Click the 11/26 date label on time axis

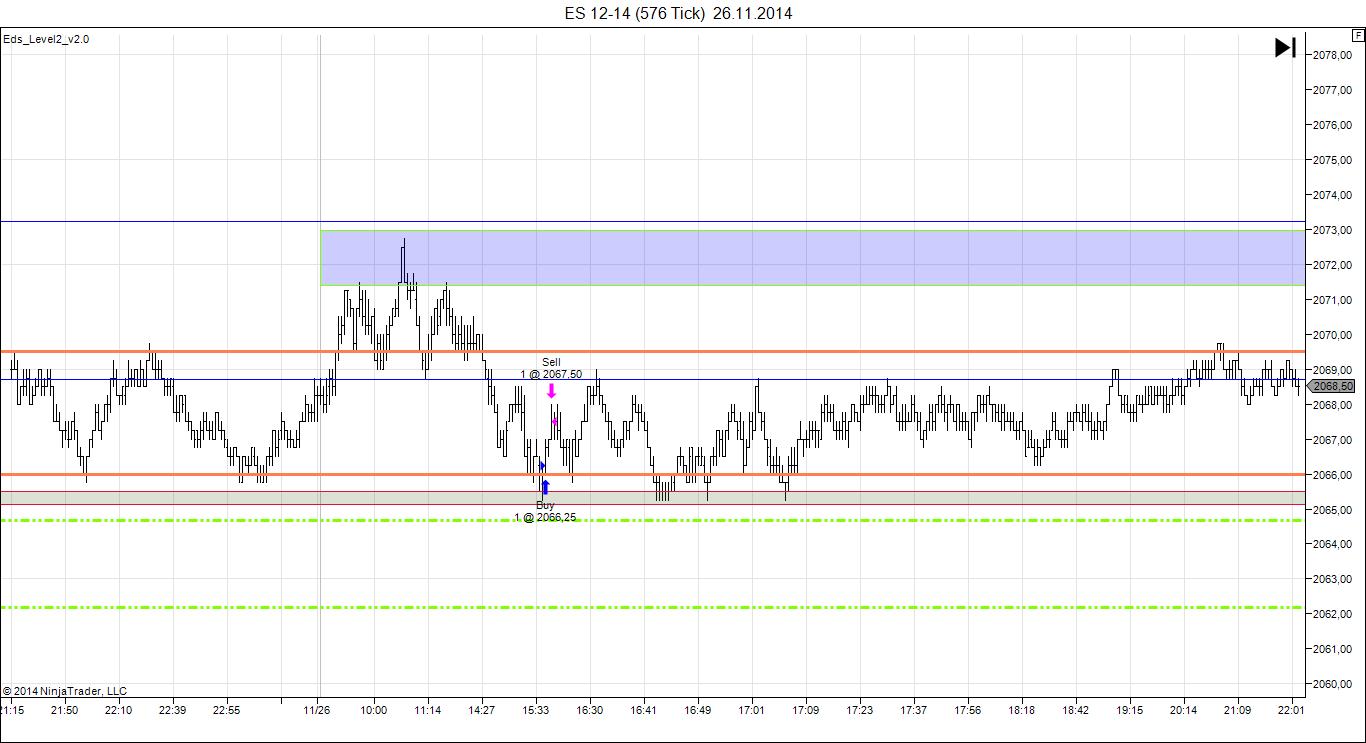pyautogui.click(x=317, y=710)
